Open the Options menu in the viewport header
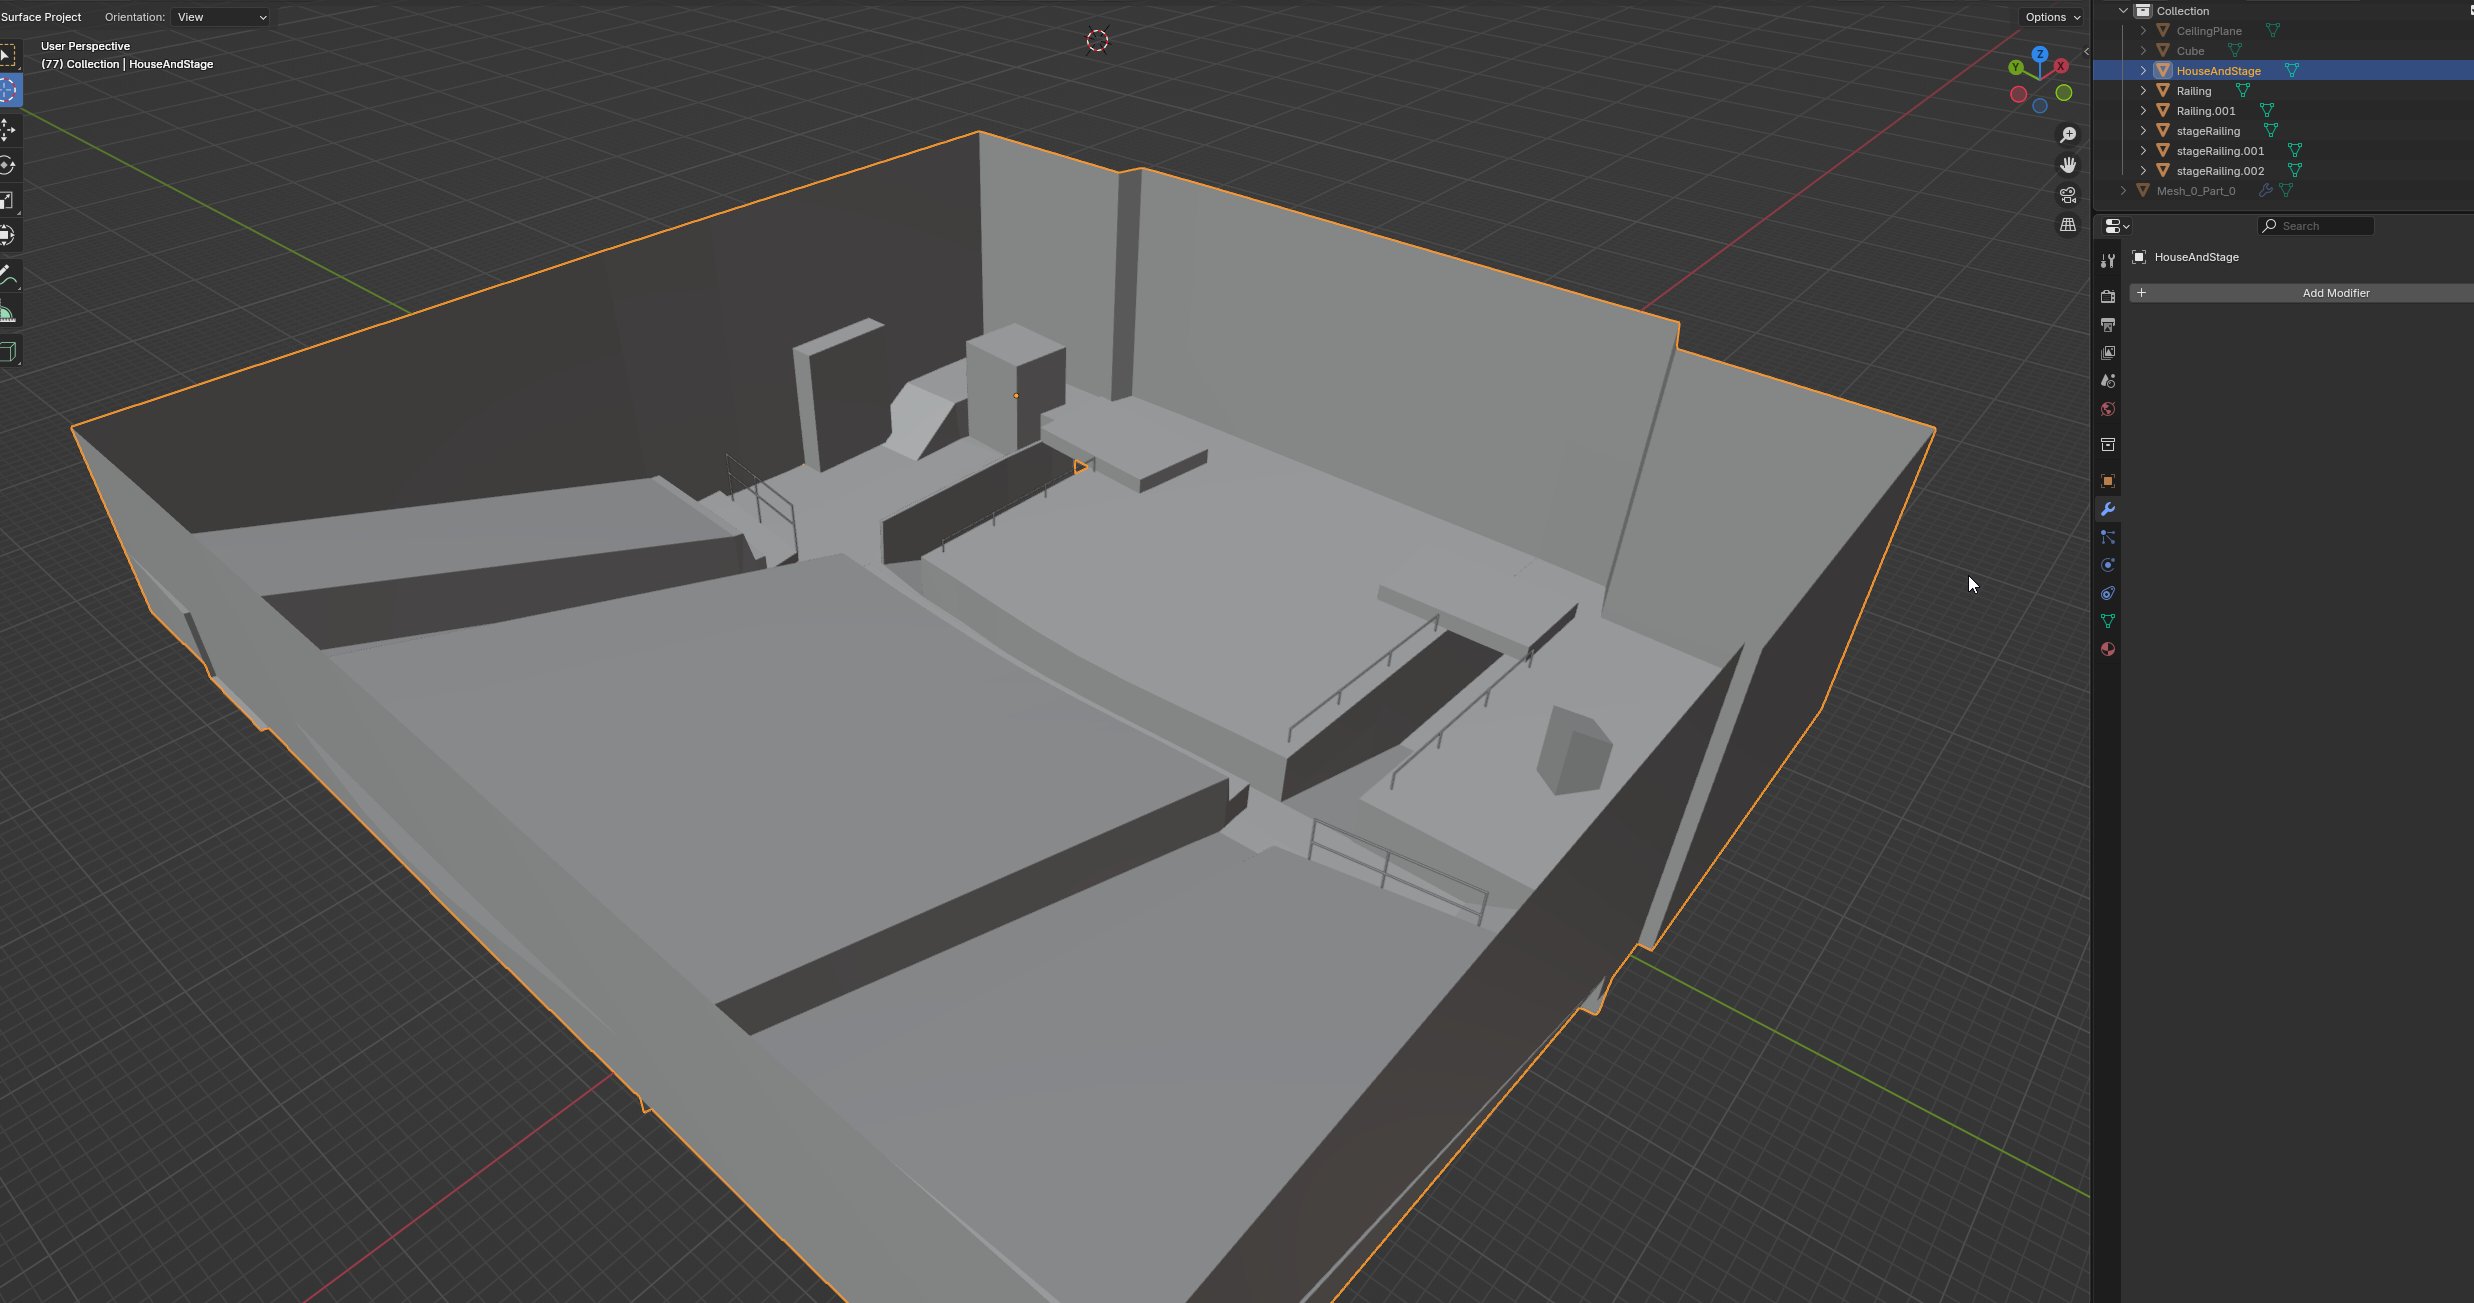Screen dimensions: 2474x1303 coord(2051,17)
